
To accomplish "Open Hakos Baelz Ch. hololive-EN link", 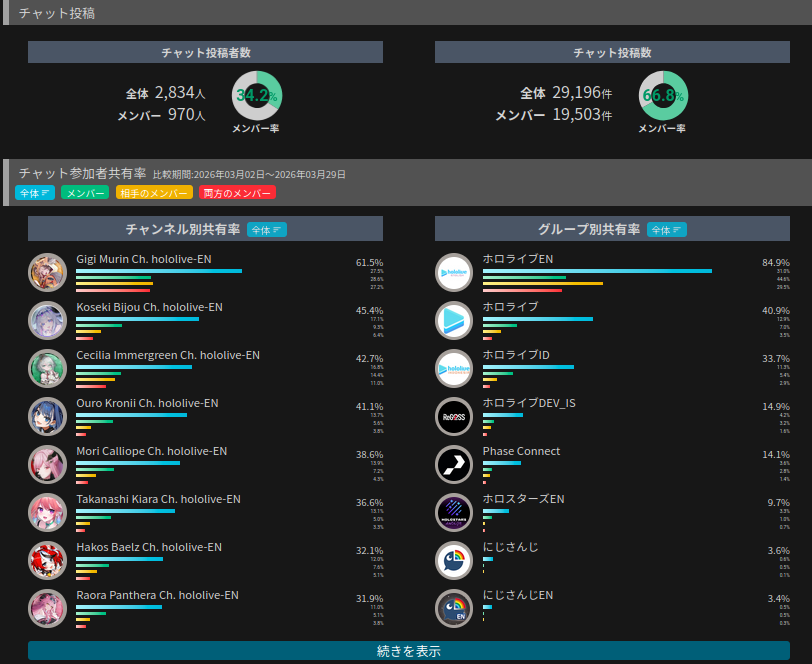I will (149, 547).
